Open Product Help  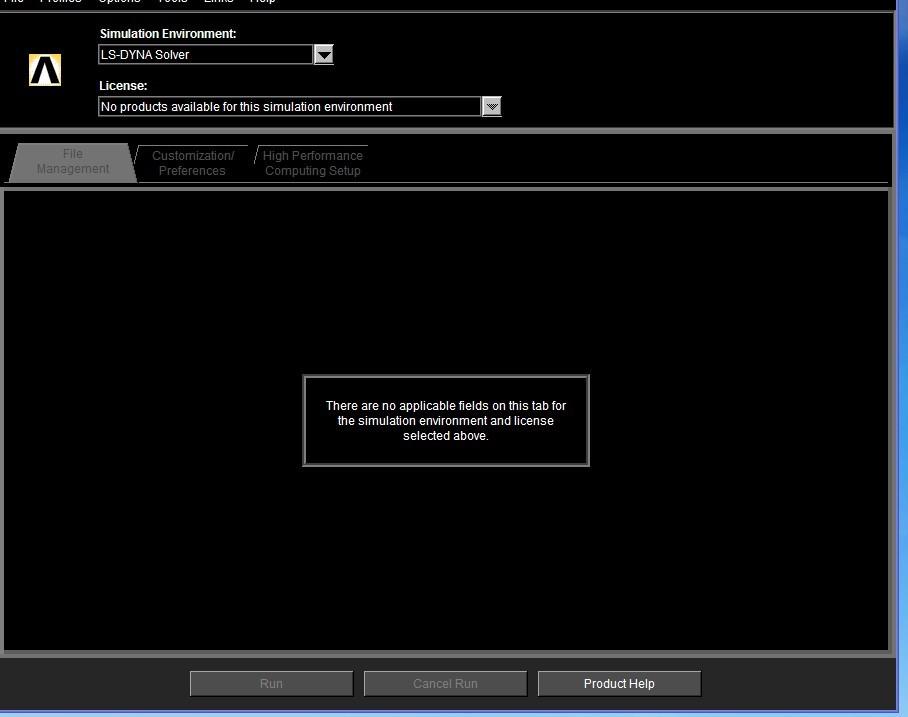click(619, 683)
